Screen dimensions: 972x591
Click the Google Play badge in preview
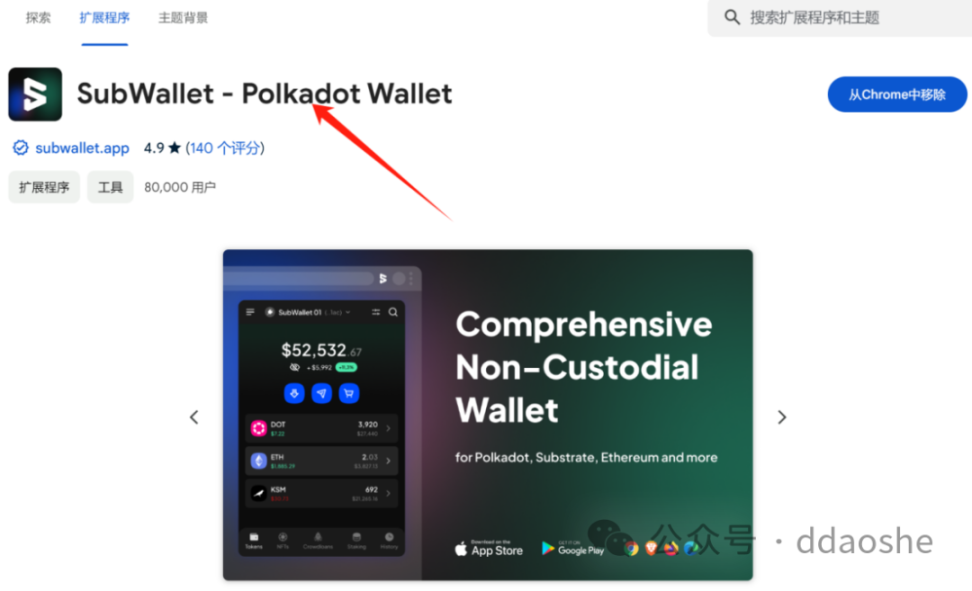573,548
